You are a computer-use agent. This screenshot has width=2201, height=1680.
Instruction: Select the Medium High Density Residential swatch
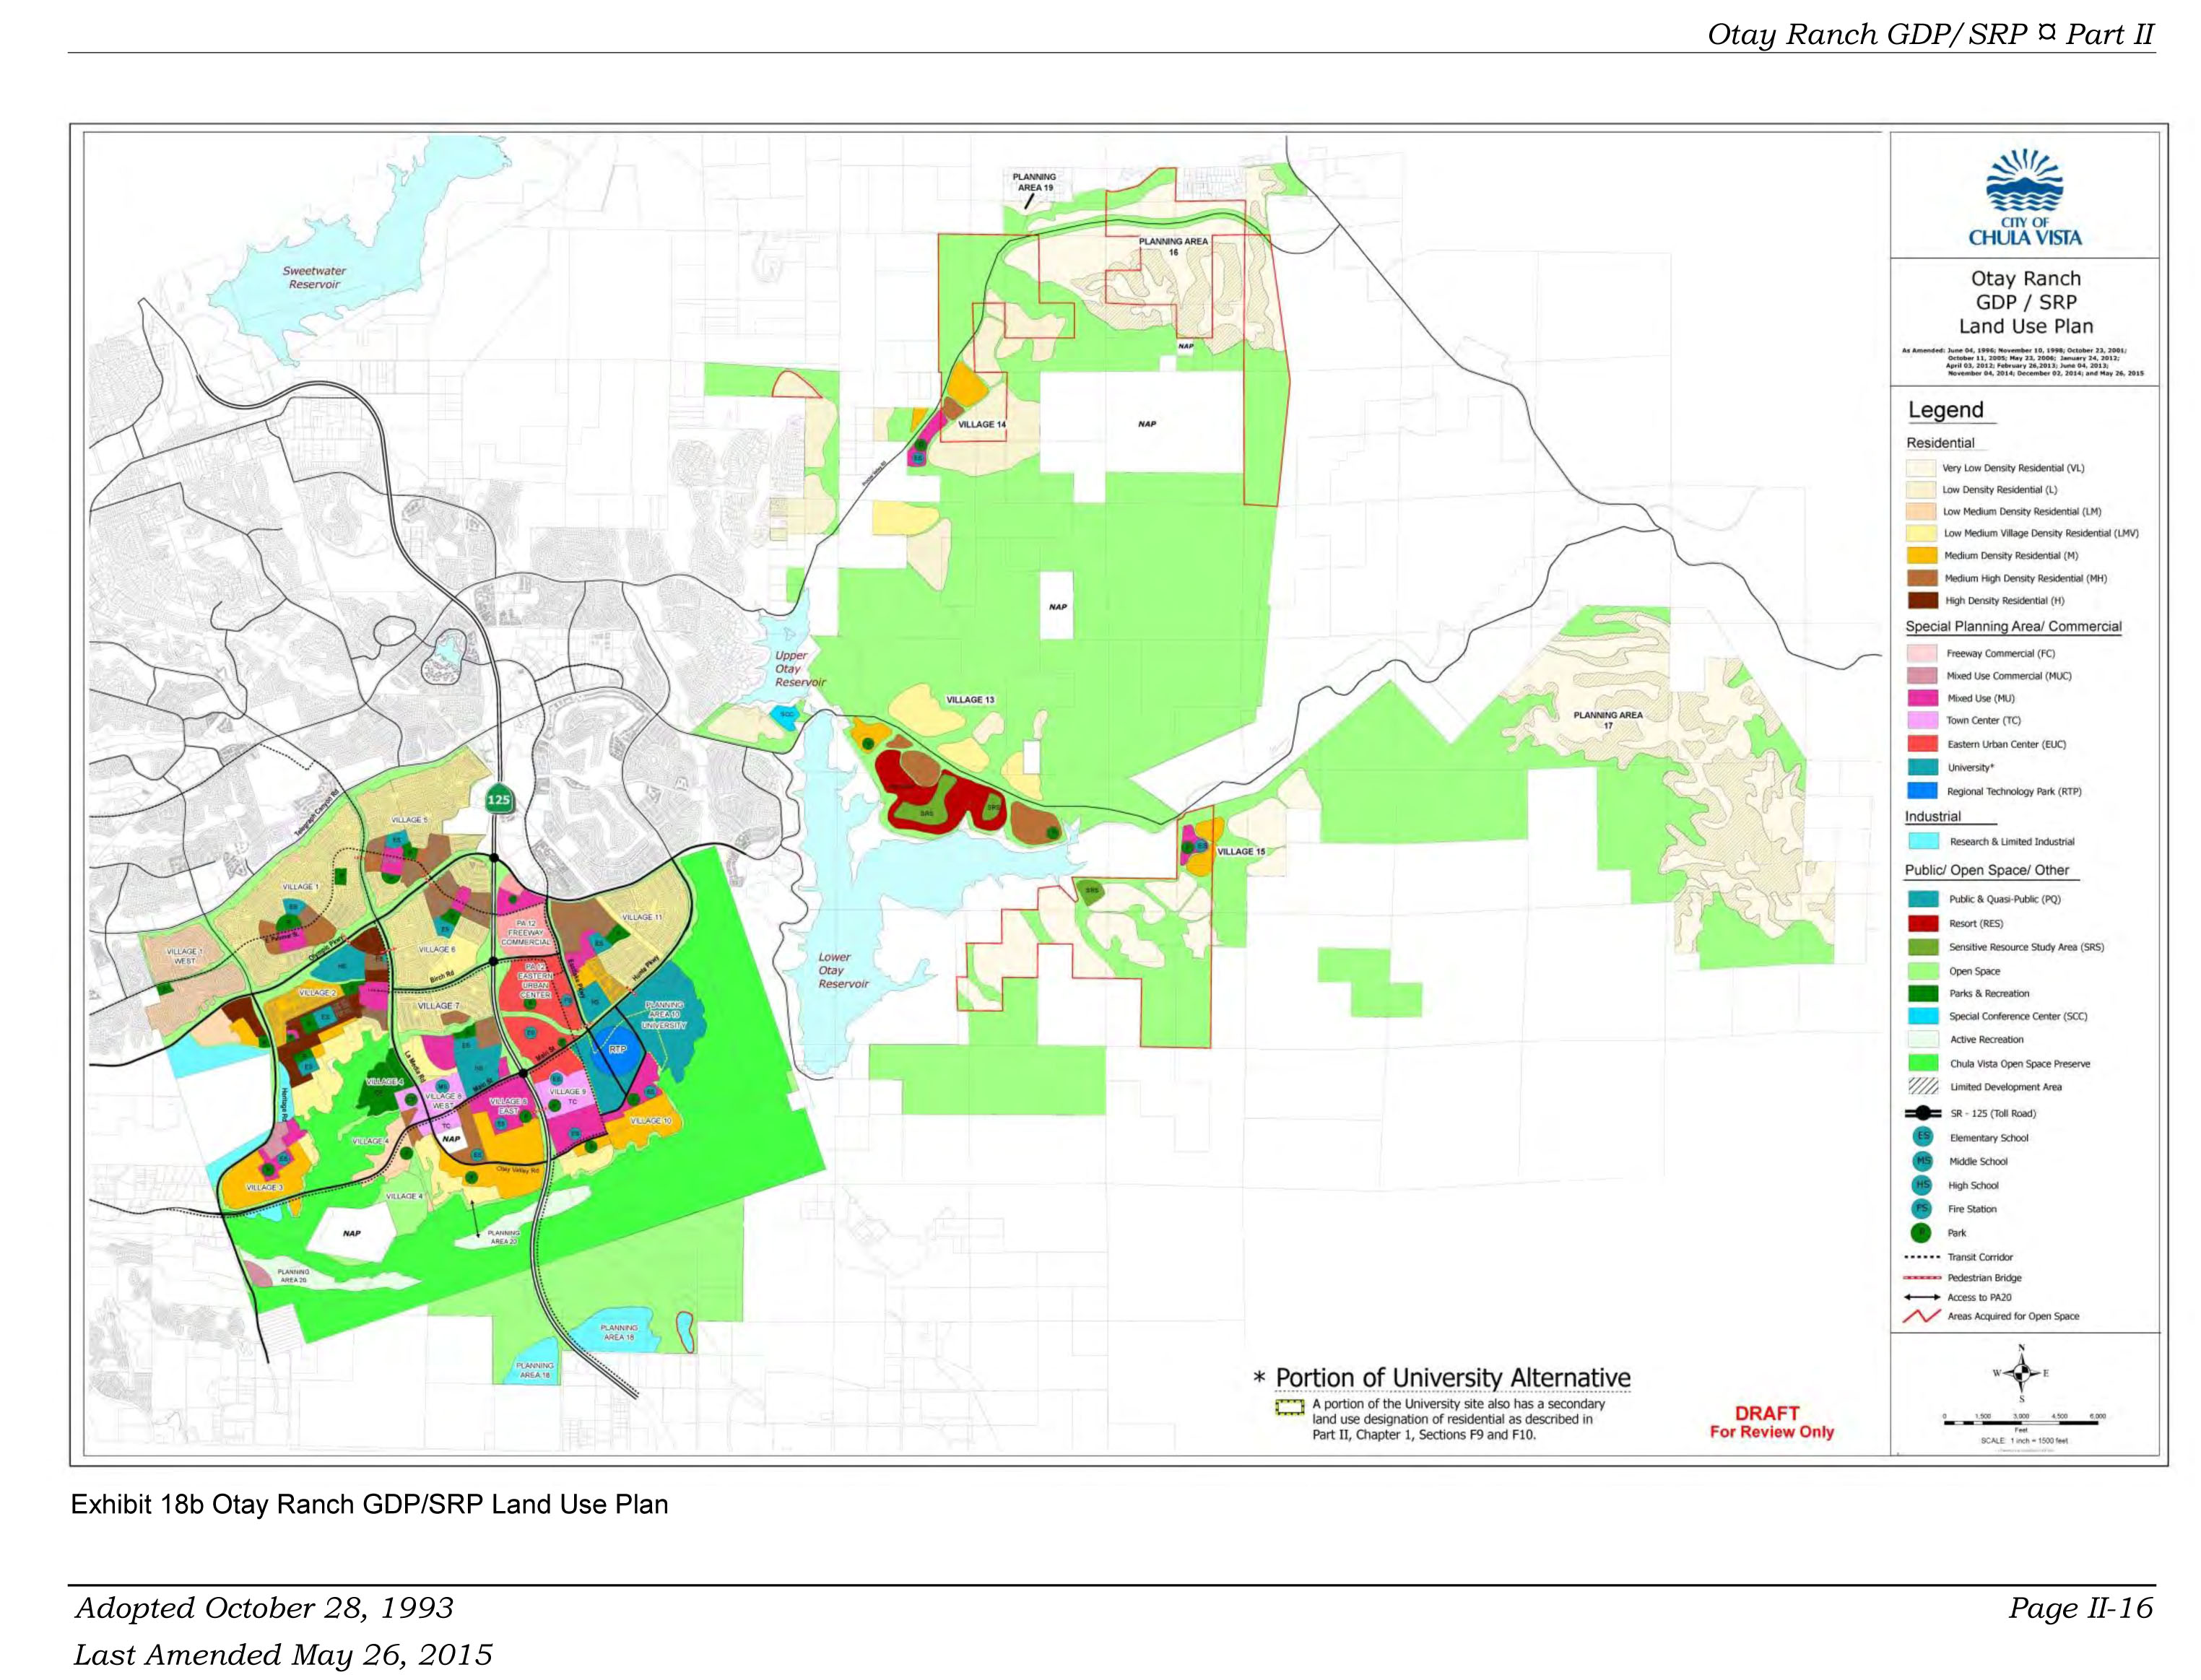(1923, 578)
